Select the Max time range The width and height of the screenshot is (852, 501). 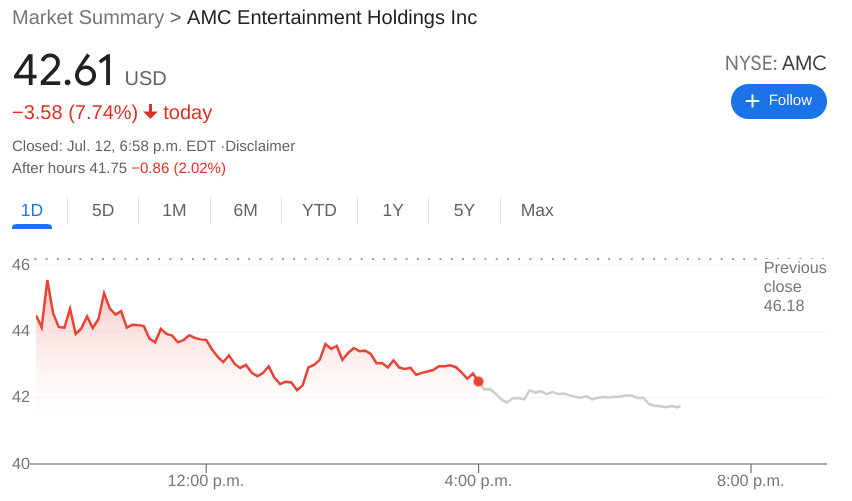pos(537,210)
